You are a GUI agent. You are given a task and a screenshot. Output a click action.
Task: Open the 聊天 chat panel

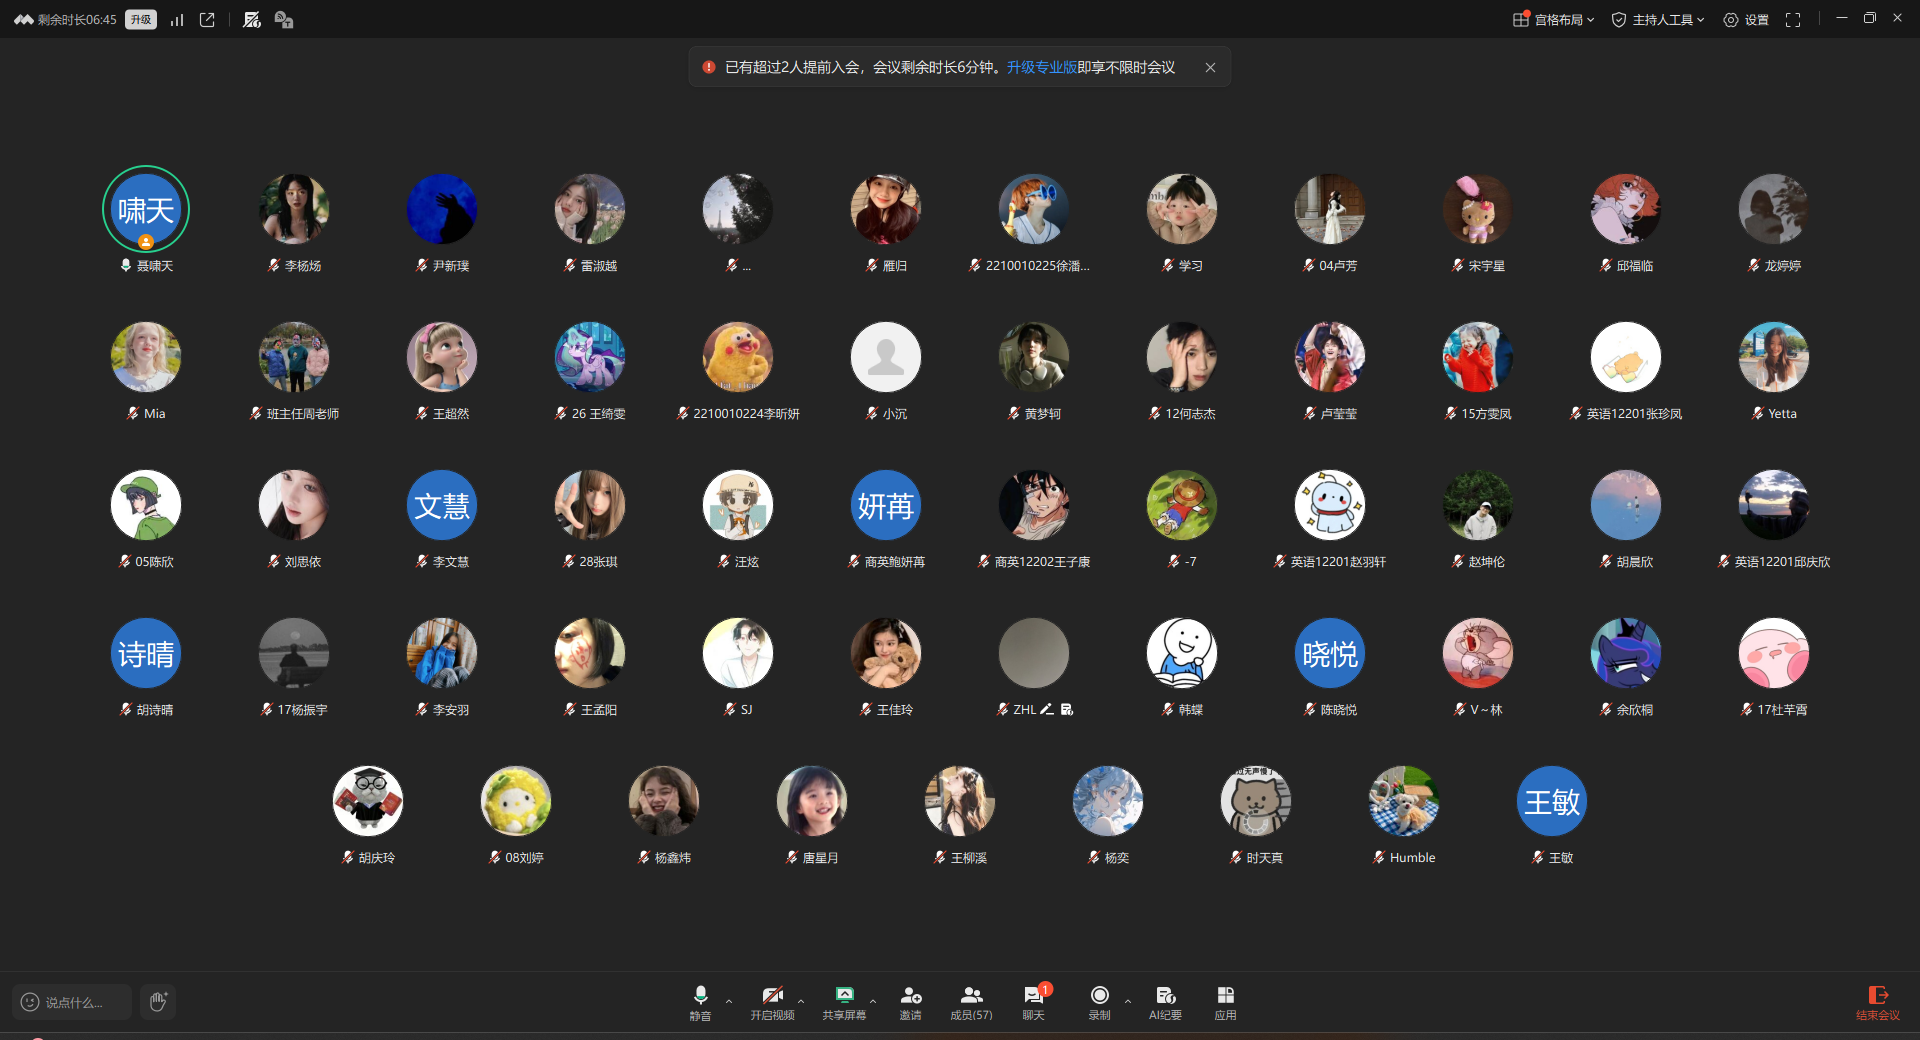[1033, 1001]
